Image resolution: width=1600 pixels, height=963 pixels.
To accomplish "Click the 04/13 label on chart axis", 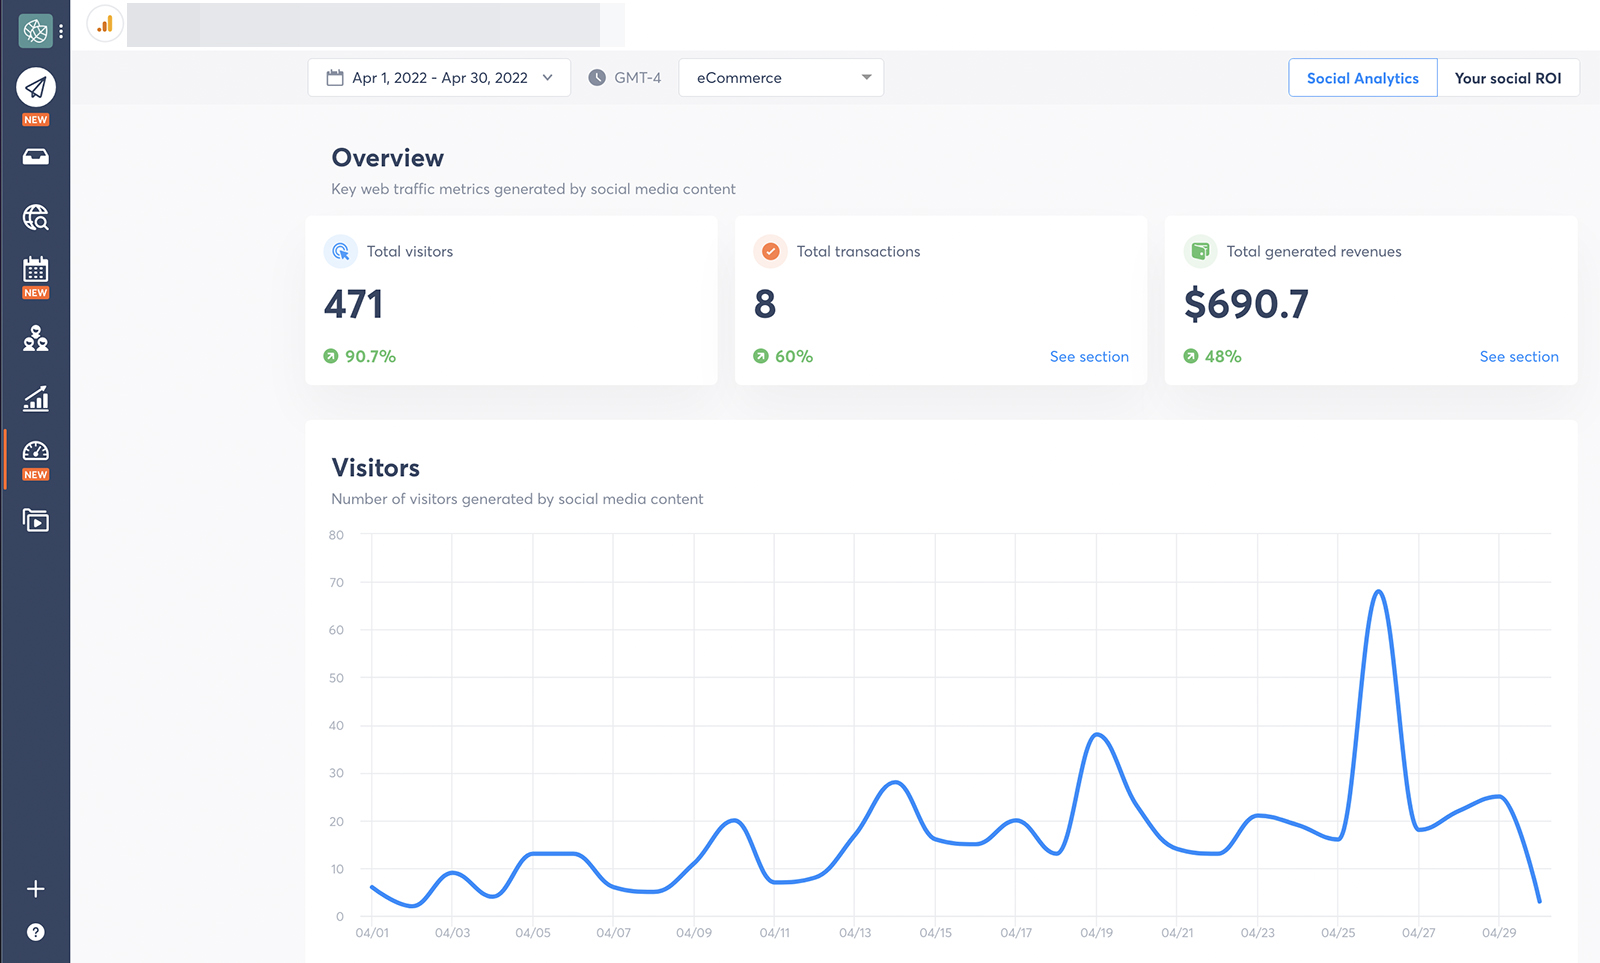I will click(855, 932).
